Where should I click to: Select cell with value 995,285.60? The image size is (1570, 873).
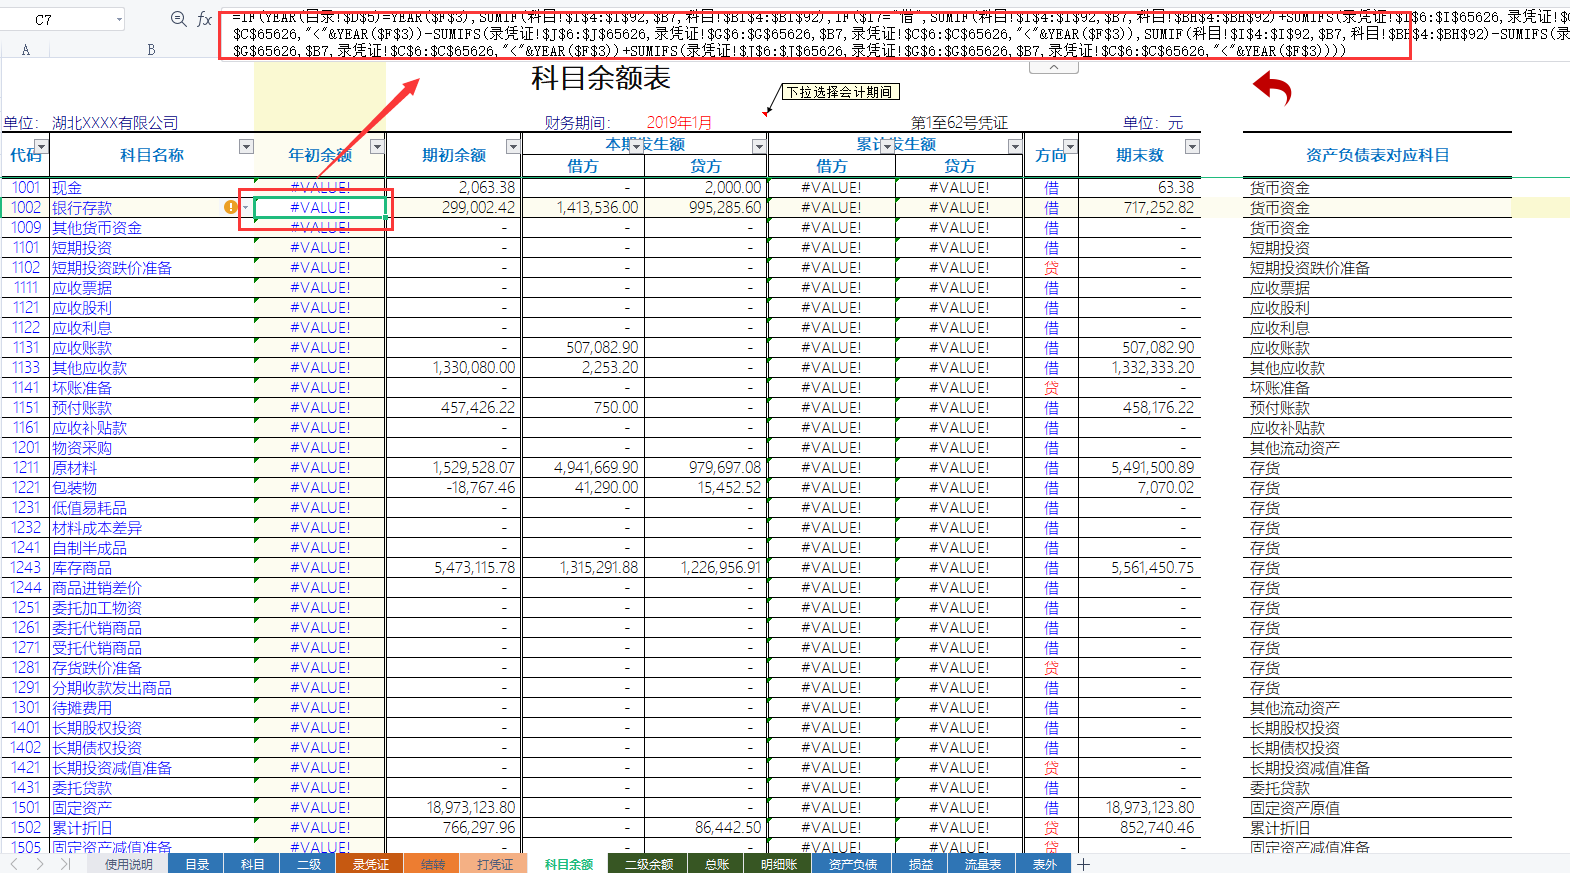pyautogui.click(x=706, y=207)
